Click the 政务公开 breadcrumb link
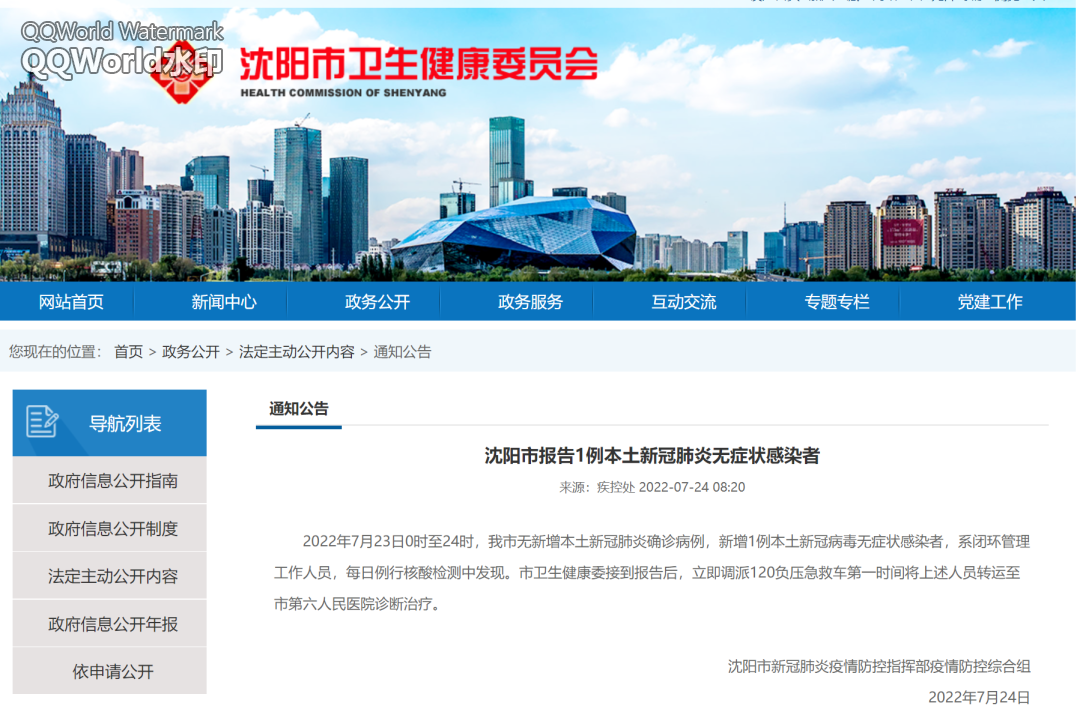The height and width of the screenshot is (709, 1080). pyautogui.click(x=191, y=352)
